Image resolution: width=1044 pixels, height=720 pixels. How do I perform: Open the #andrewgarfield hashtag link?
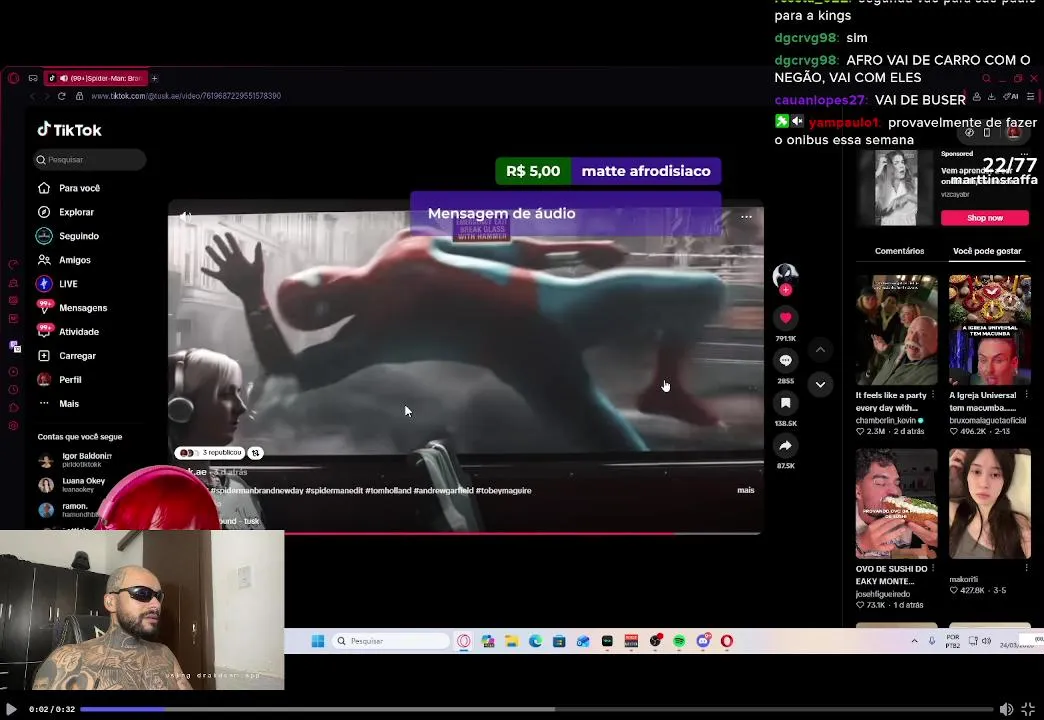pos(443,490)
